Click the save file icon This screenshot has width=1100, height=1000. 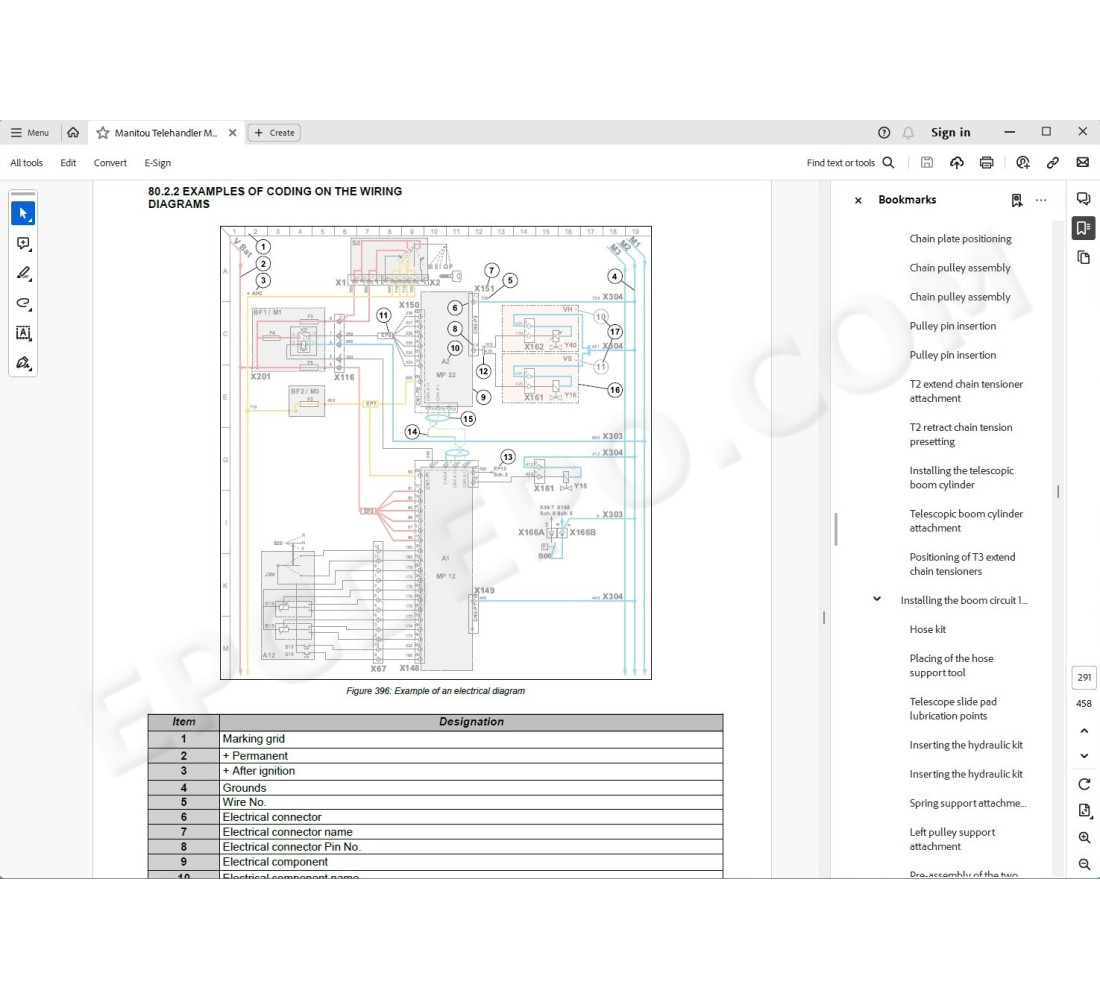pos(927,162)
